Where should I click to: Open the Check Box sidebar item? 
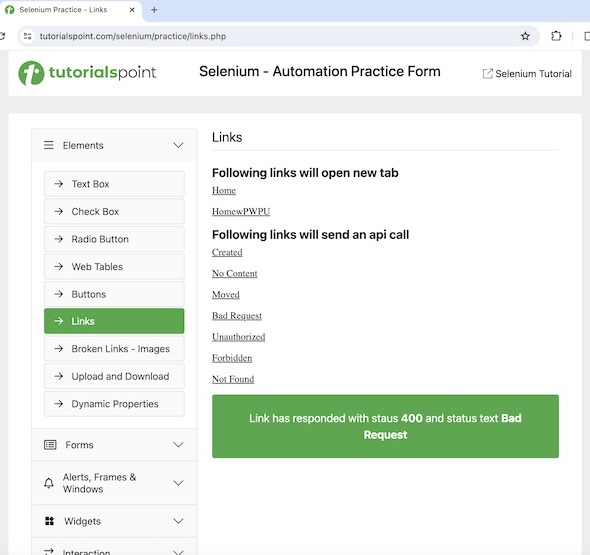(x=114, y=211)
